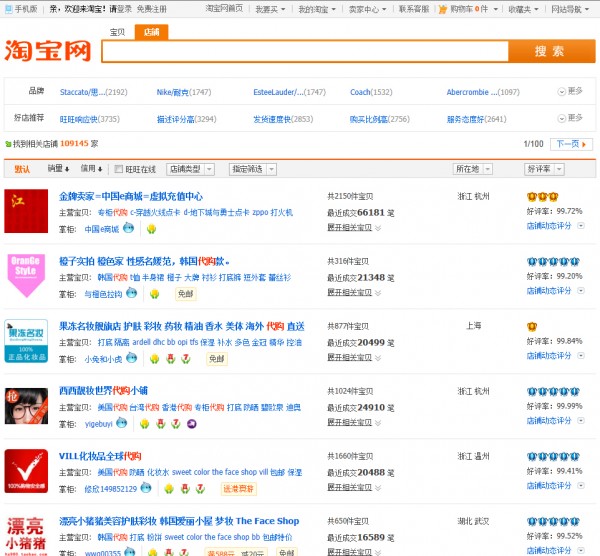Viewport: 600px width, 556px height.
Task: Click yellow guarantee badge icon in 橙子实拍 row
Action: coord(155,294)
